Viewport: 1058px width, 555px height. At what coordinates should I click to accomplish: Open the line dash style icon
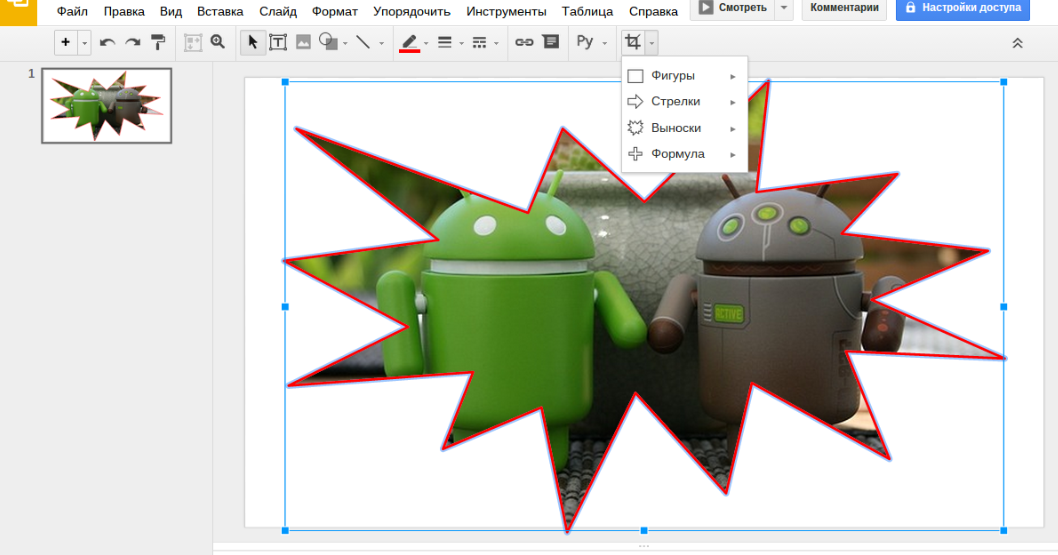479,42
